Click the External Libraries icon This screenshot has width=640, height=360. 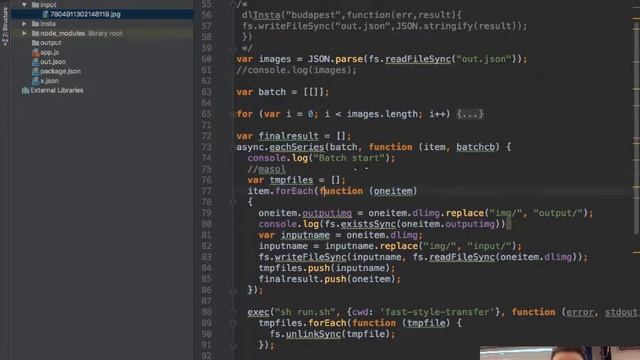coord(25,90)
